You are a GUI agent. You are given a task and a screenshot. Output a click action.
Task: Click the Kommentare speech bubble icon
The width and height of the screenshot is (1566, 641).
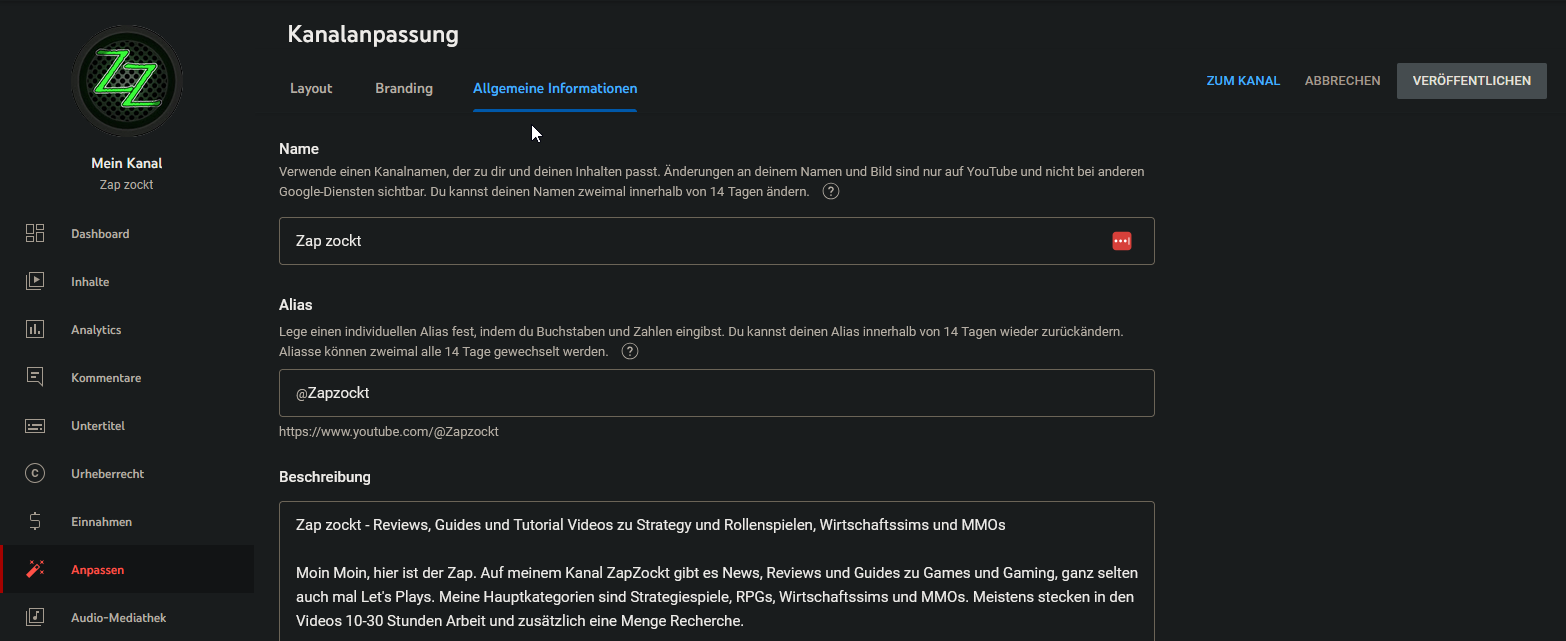click(x=35, y=377)
